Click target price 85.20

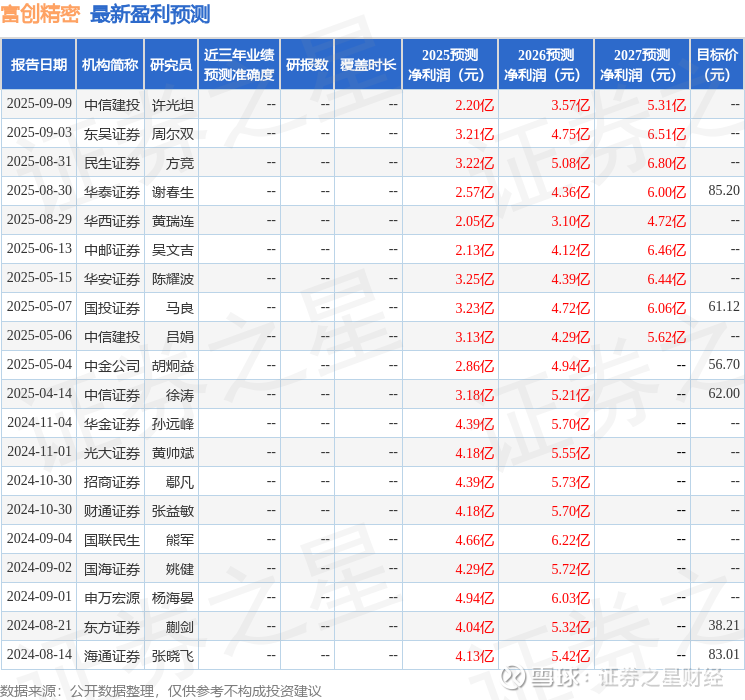tap(724, 191)
